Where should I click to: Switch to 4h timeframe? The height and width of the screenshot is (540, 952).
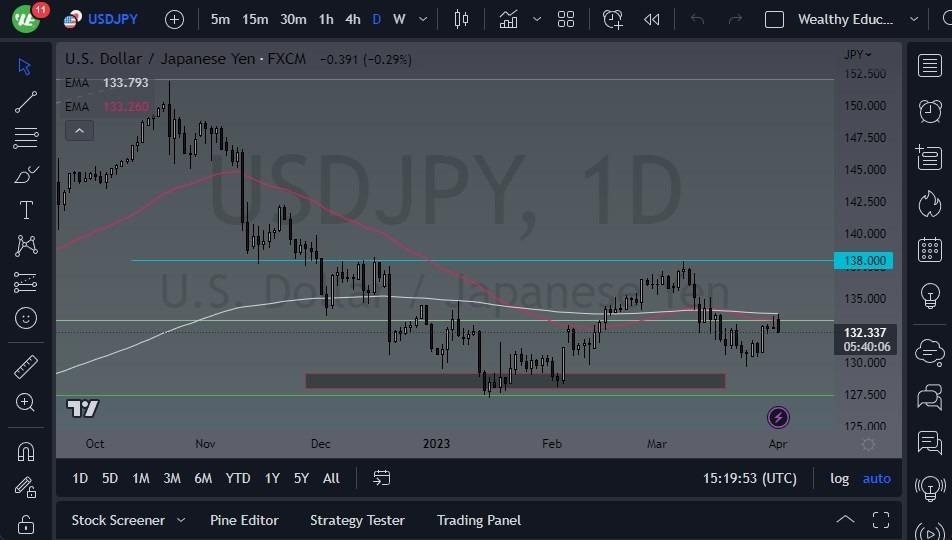353,19
